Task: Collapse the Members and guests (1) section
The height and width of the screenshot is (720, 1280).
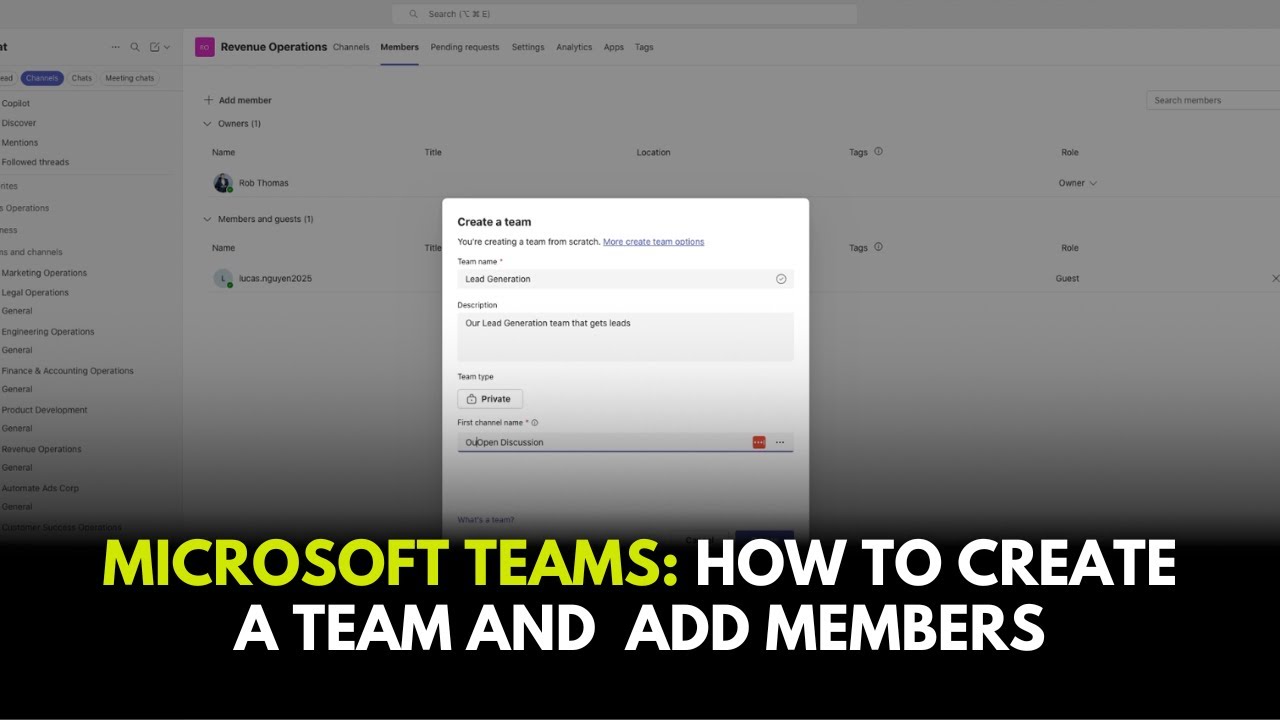Action: [x=207, y=219]
